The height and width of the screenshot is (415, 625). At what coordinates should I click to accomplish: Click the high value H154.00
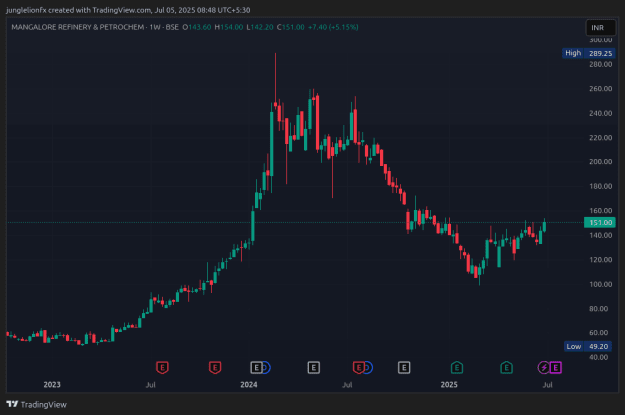(x=229, y=27)
